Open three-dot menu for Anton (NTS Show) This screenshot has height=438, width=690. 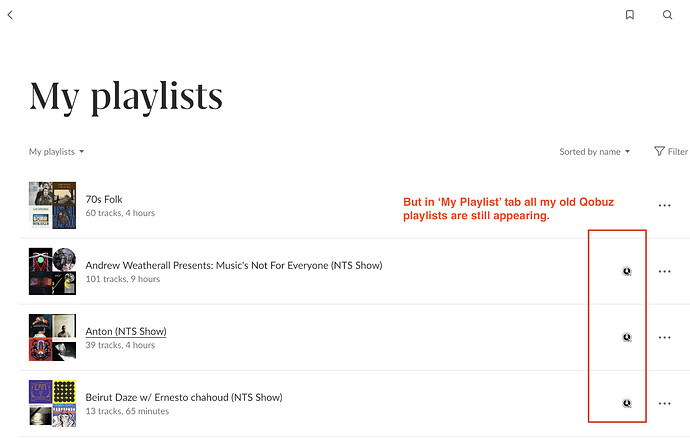[x=664, y=337]
